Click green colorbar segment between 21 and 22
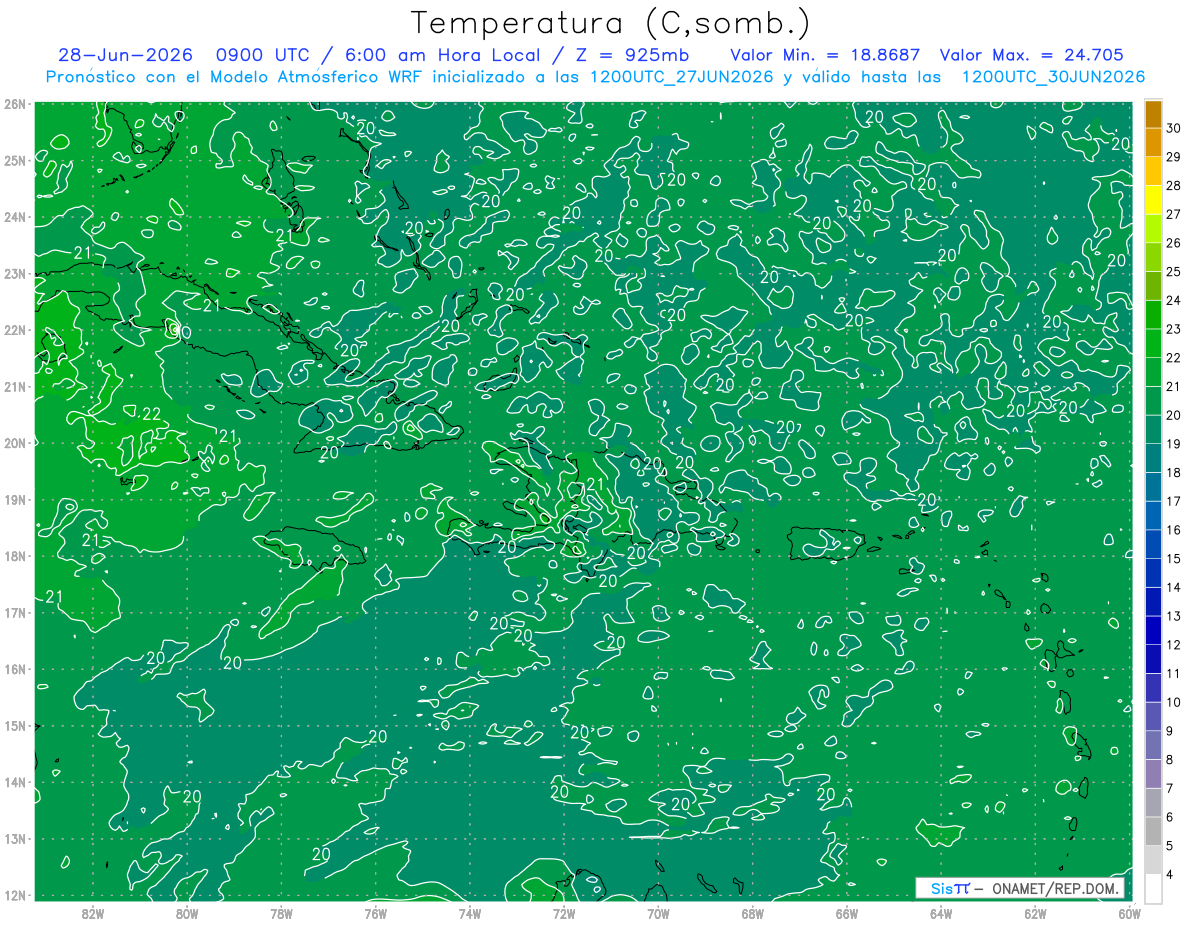 pyautogui.click(x=1152, y=371)
